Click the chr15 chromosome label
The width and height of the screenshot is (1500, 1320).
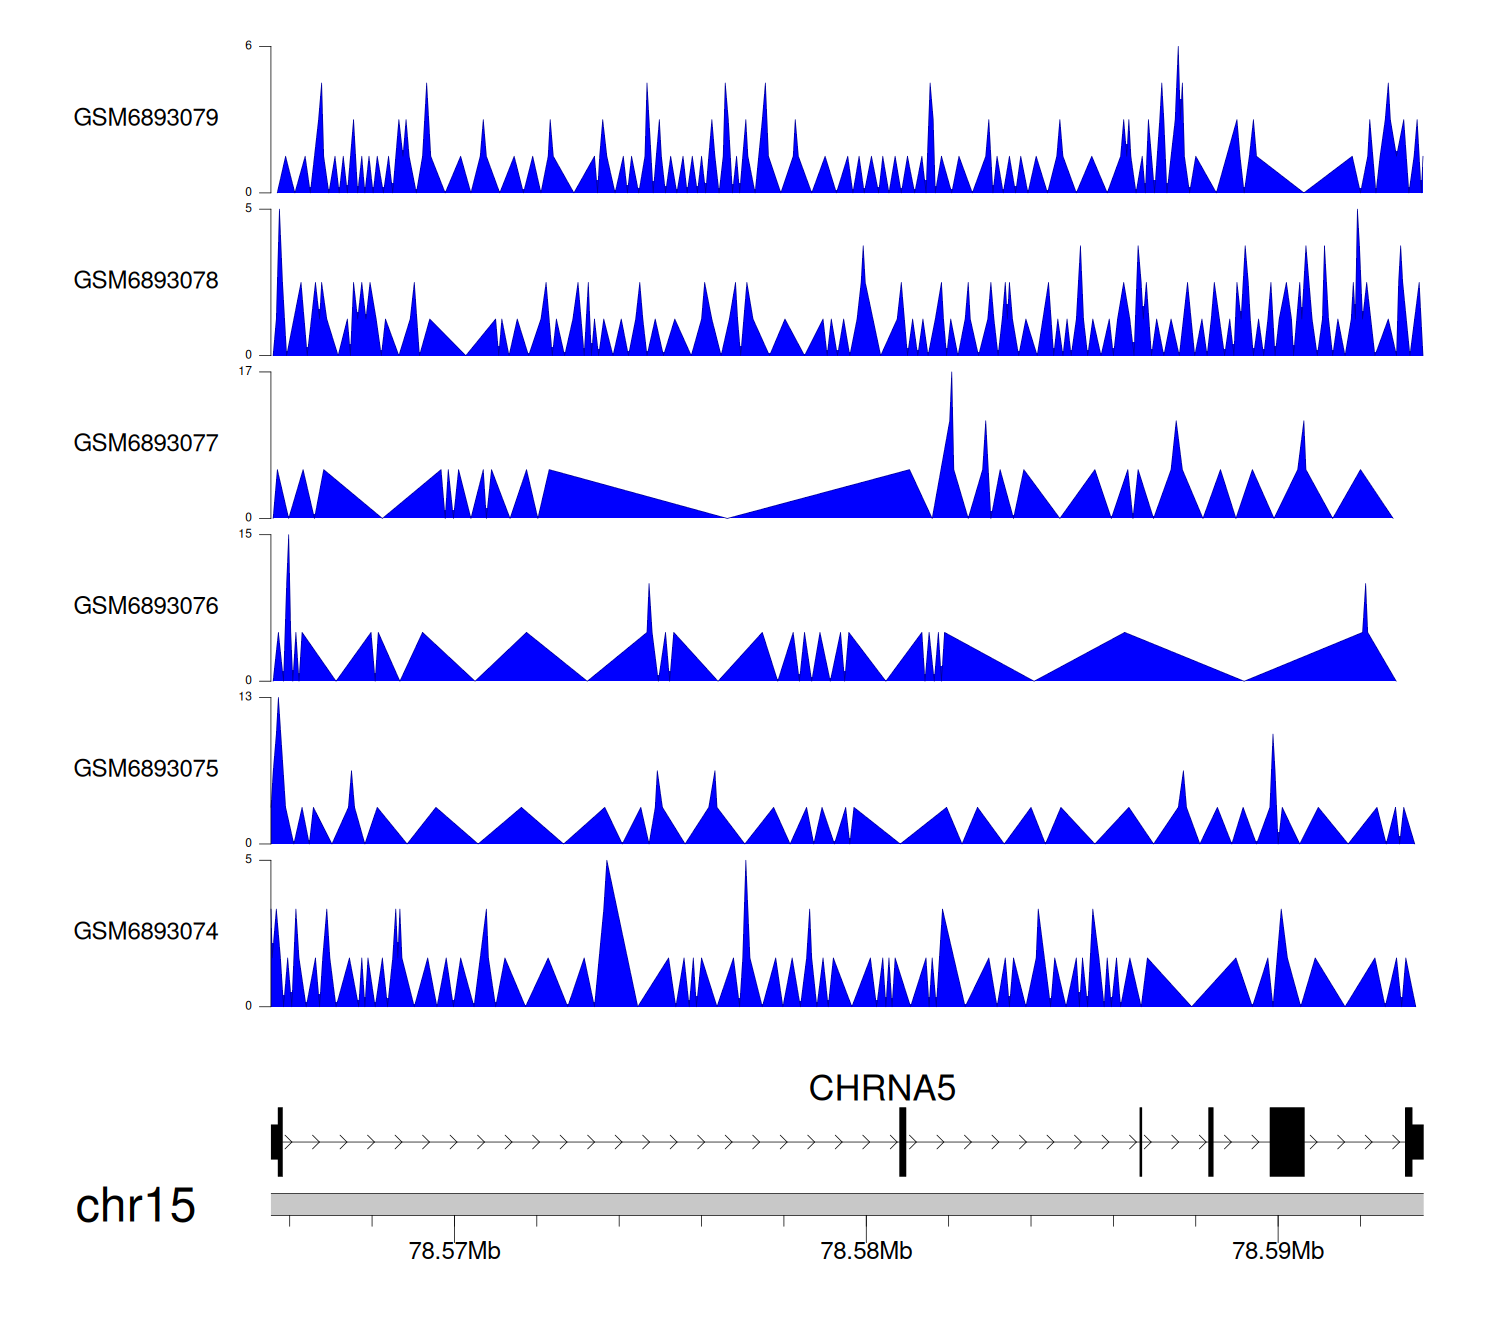pos(135,1206)
